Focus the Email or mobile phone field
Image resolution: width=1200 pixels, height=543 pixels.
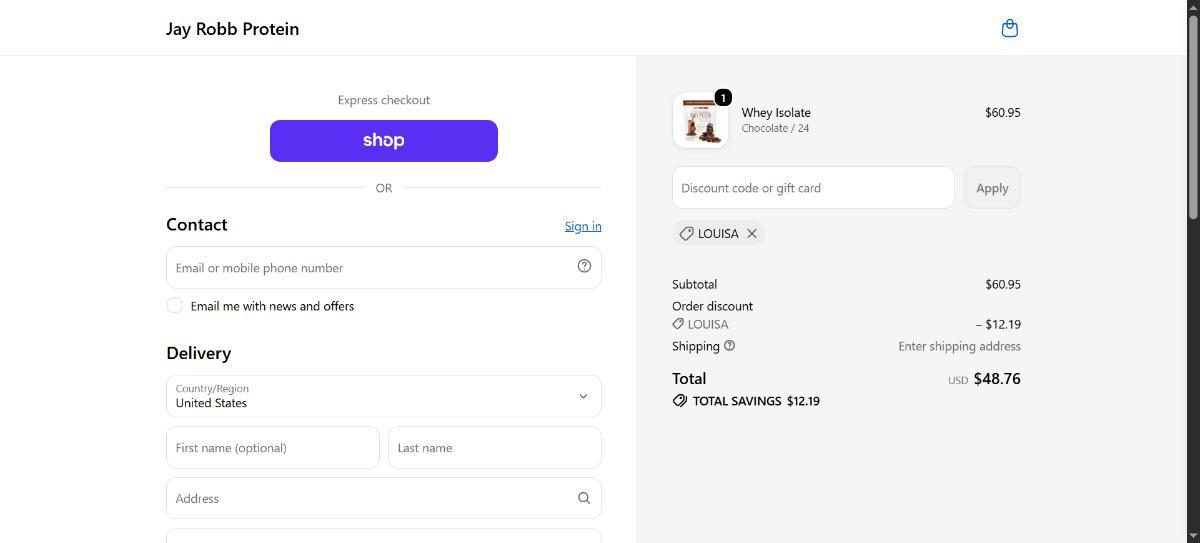pos(384,267)
